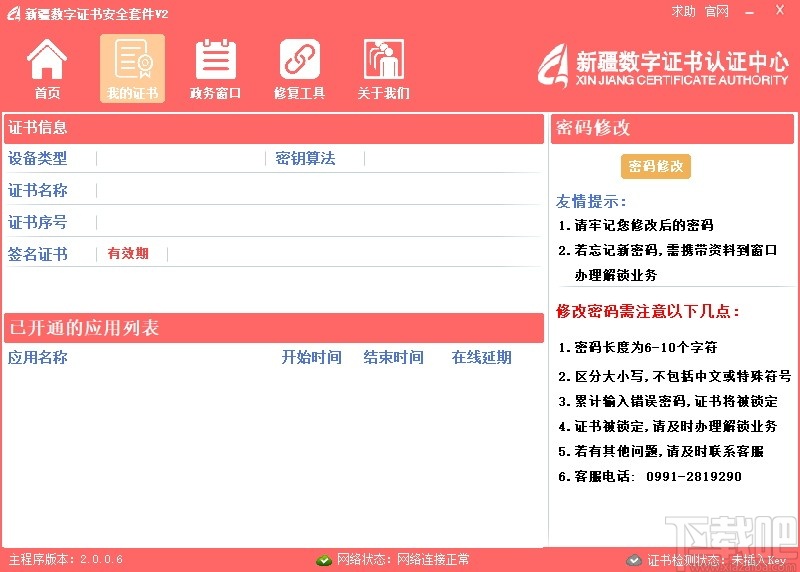The image size is (800, 572).
Task: Click the 结束时间 column header
Action: point(393,357)
